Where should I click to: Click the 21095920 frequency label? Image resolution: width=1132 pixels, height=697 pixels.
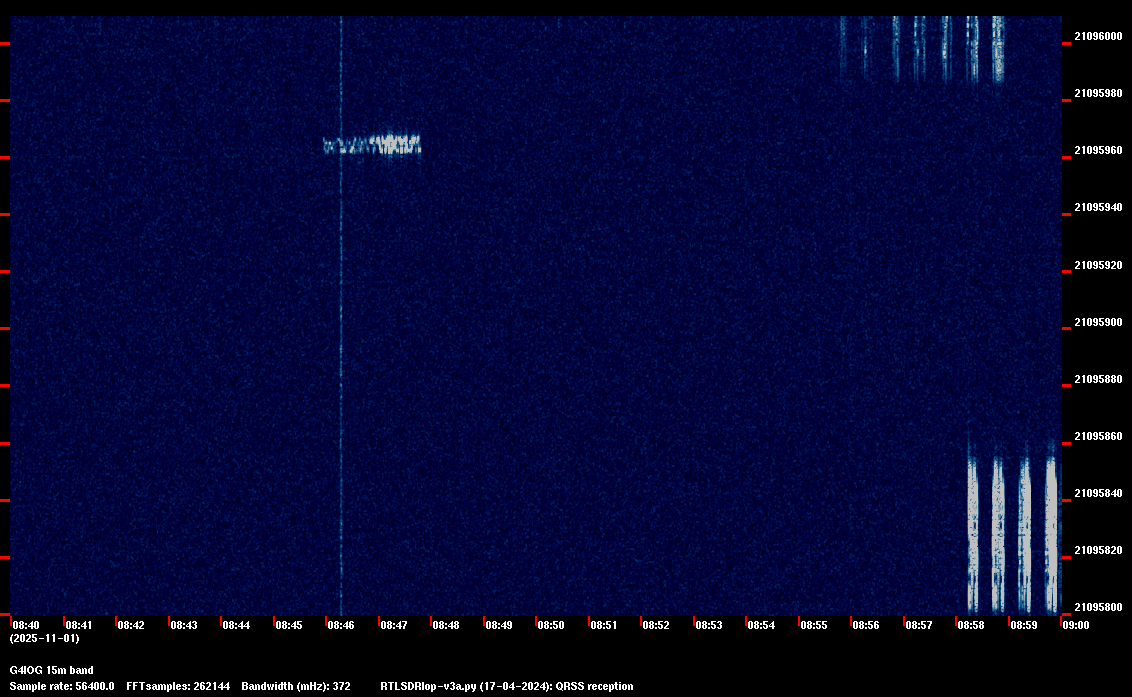click(x=1098, y=265)
